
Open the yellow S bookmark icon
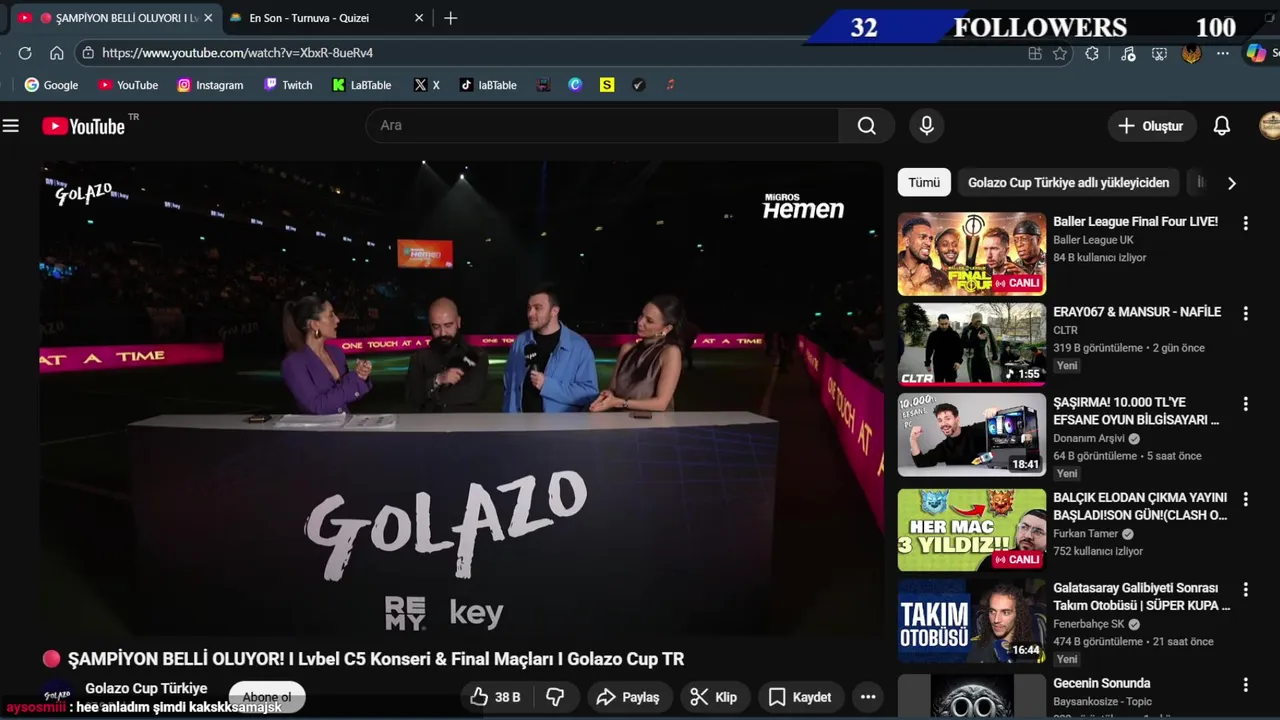coord(607,85)
